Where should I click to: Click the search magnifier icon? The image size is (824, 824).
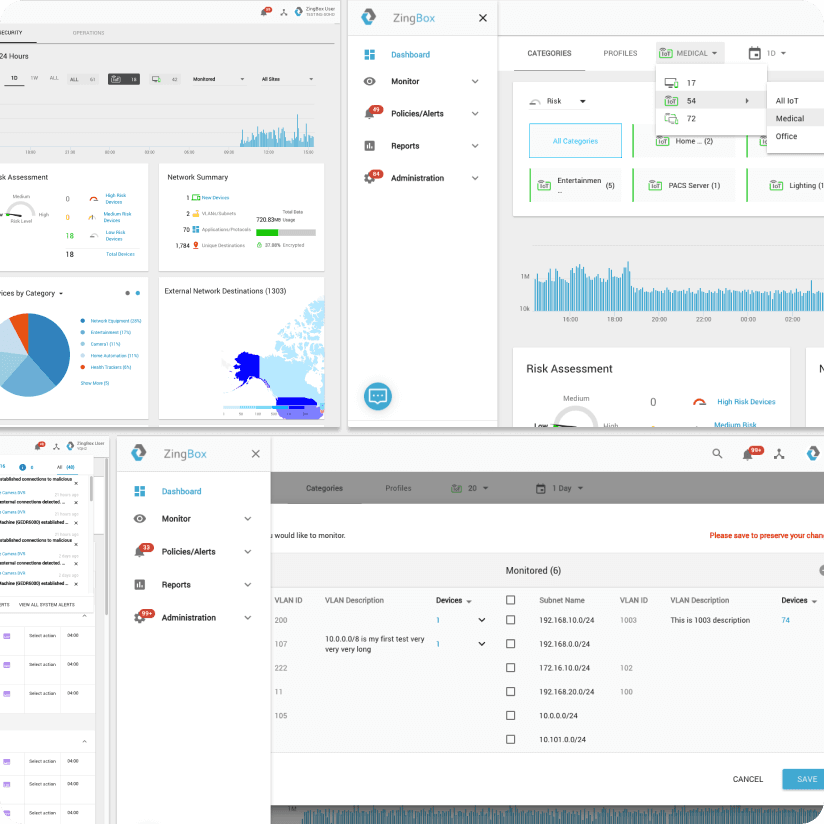point(717,453)
